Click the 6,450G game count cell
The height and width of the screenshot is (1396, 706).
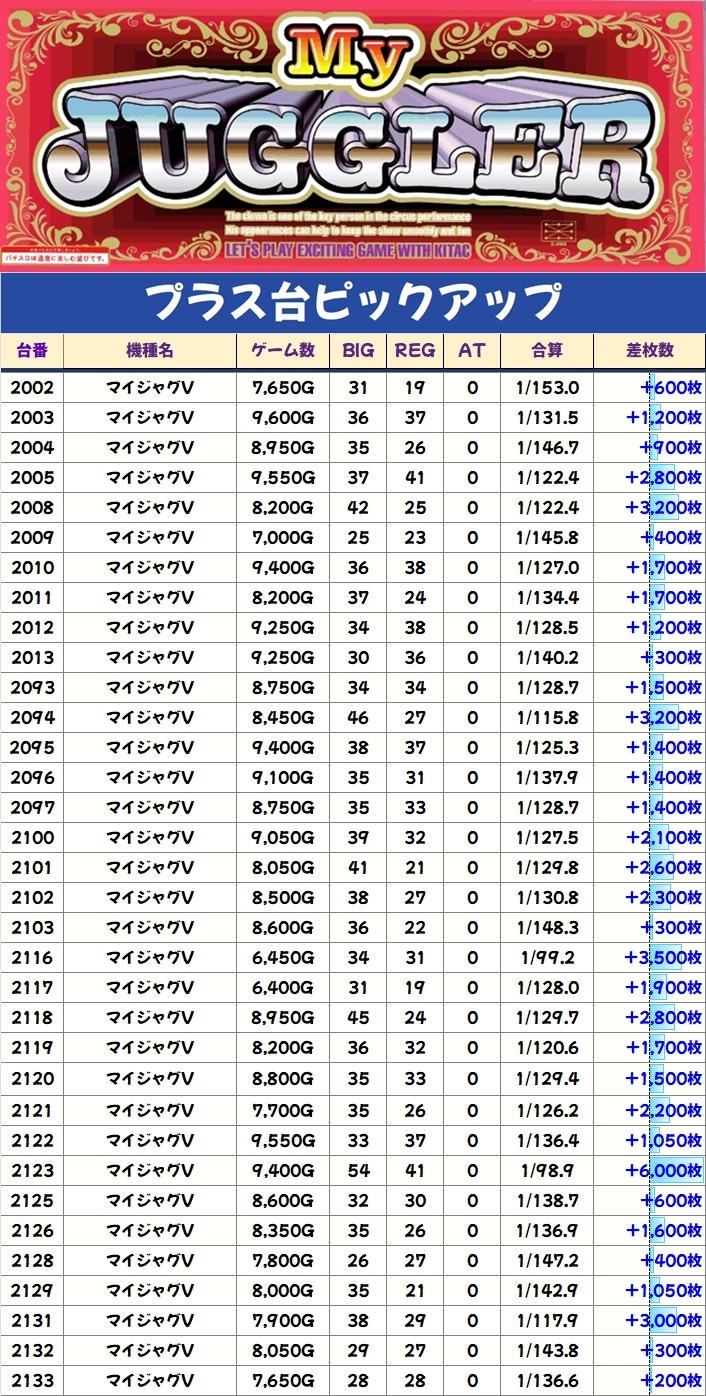click(283, 958)
